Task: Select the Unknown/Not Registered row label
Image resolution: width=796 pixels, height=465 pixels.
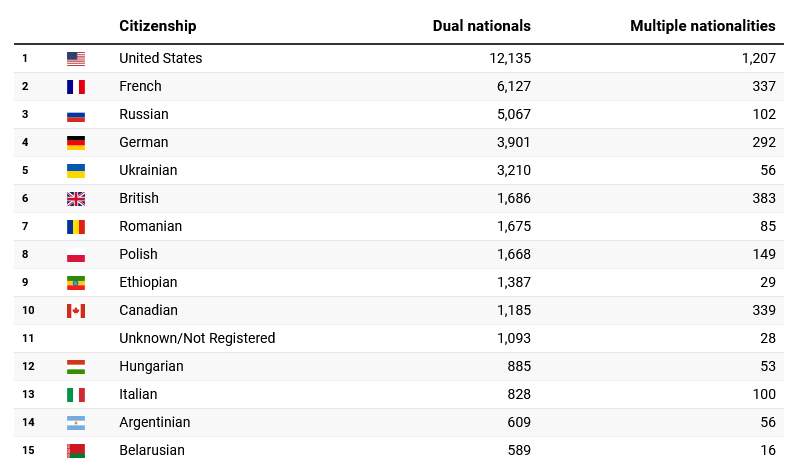Action: pos(197,339)
